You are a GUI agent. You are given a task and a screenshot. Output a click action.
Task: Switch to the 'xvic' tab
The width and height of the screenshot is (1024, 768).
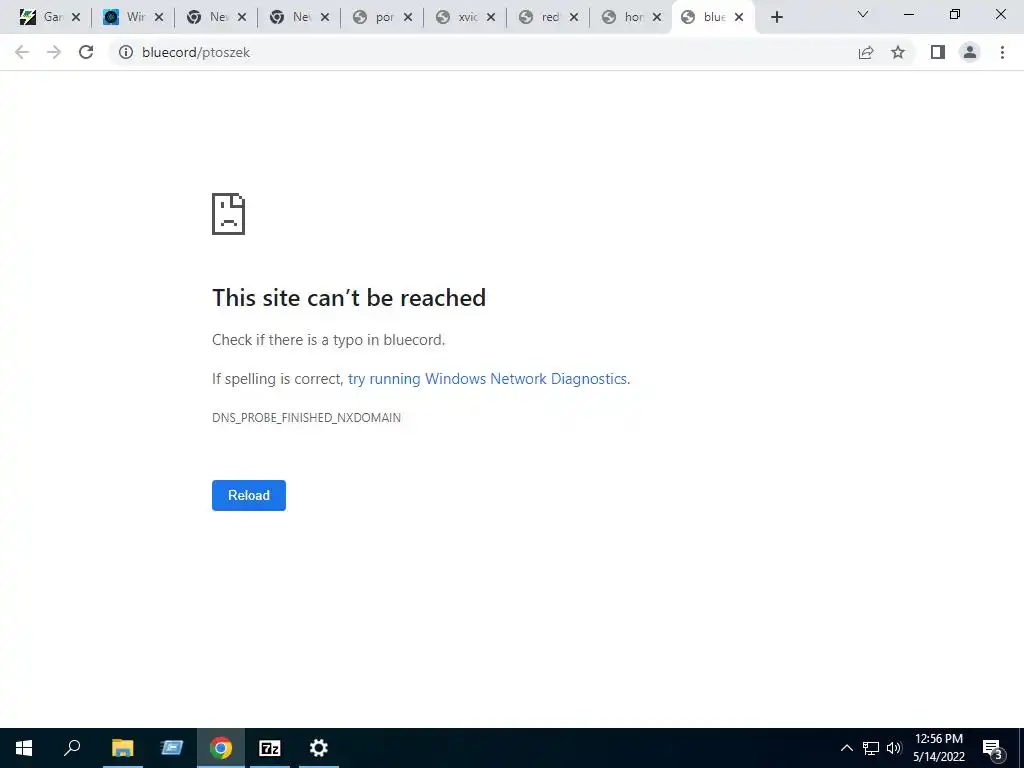click(458, 17)
